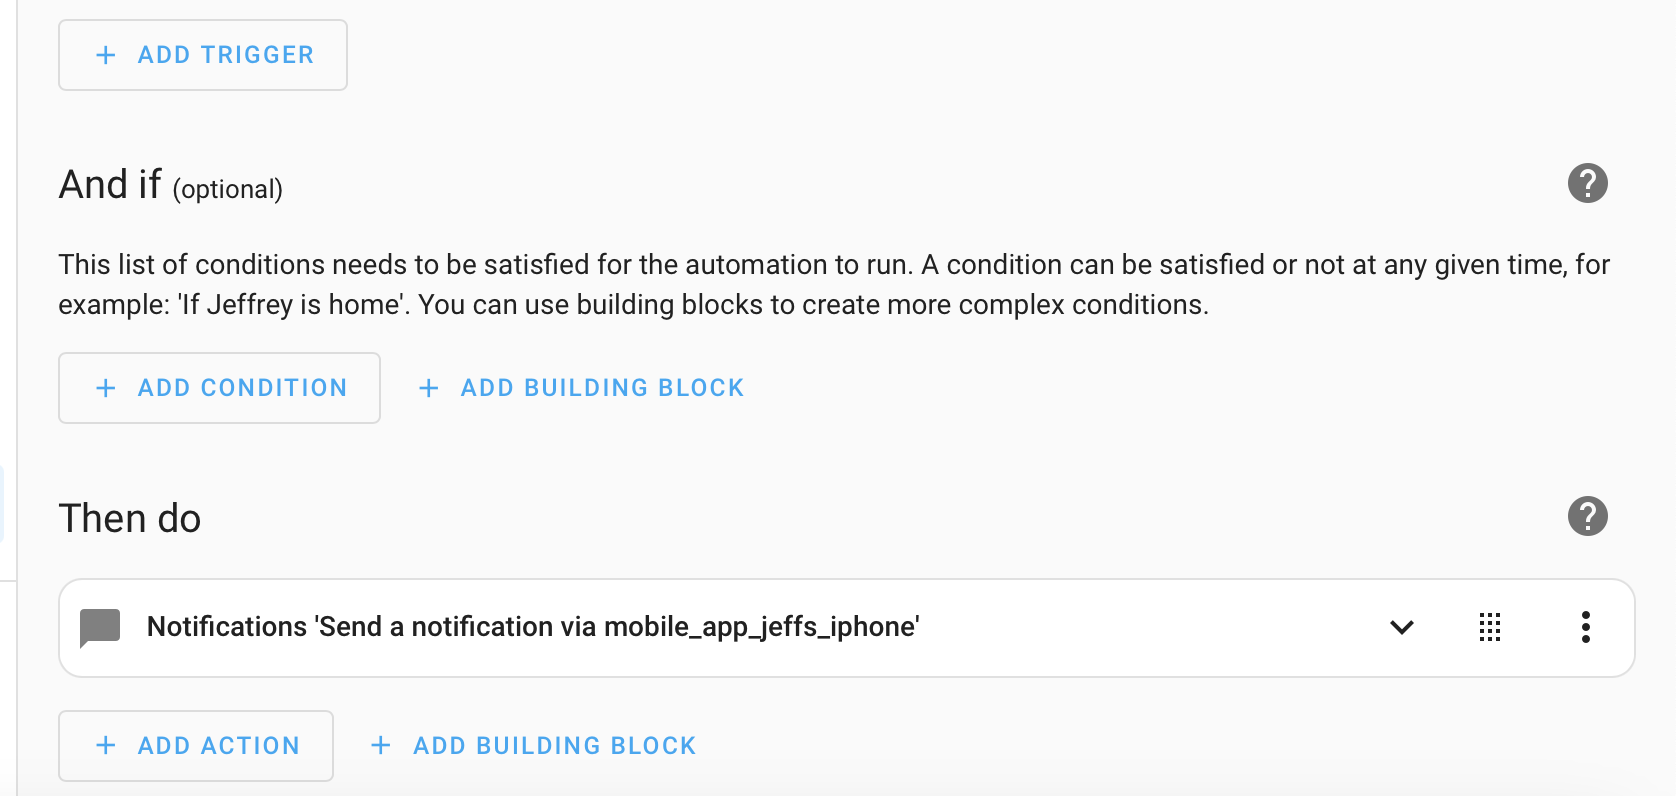
Task: Click the Notifications message bubble icon
Action: point(100,627)
